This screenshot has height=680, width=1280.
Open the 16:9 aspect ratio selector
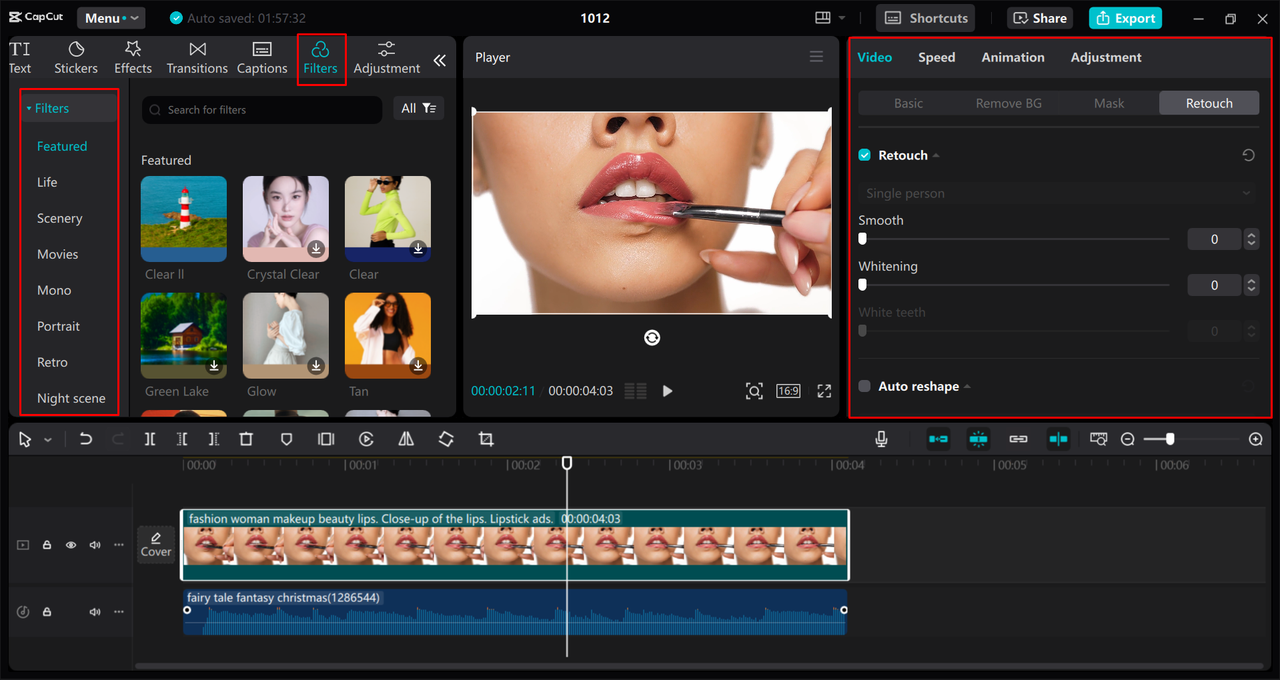[x=788, y=391]
